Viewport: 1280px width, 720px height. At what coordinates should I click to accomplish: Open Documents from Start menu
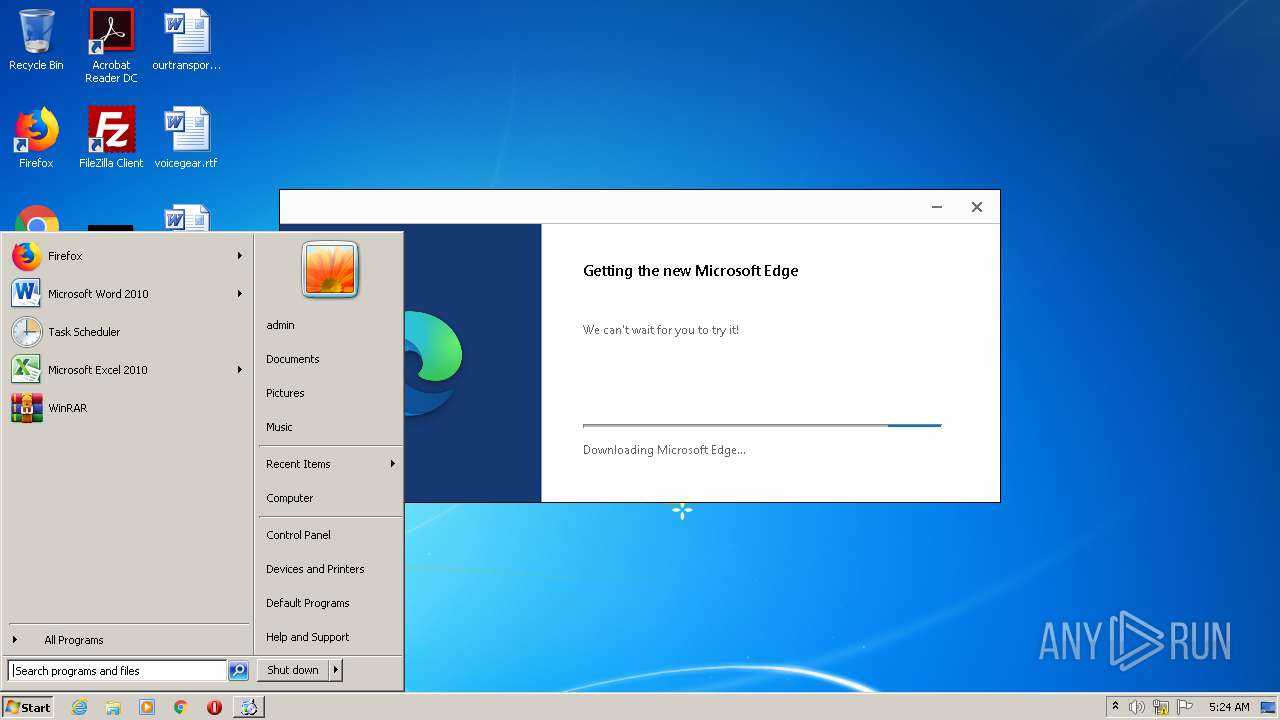[293, 359]
